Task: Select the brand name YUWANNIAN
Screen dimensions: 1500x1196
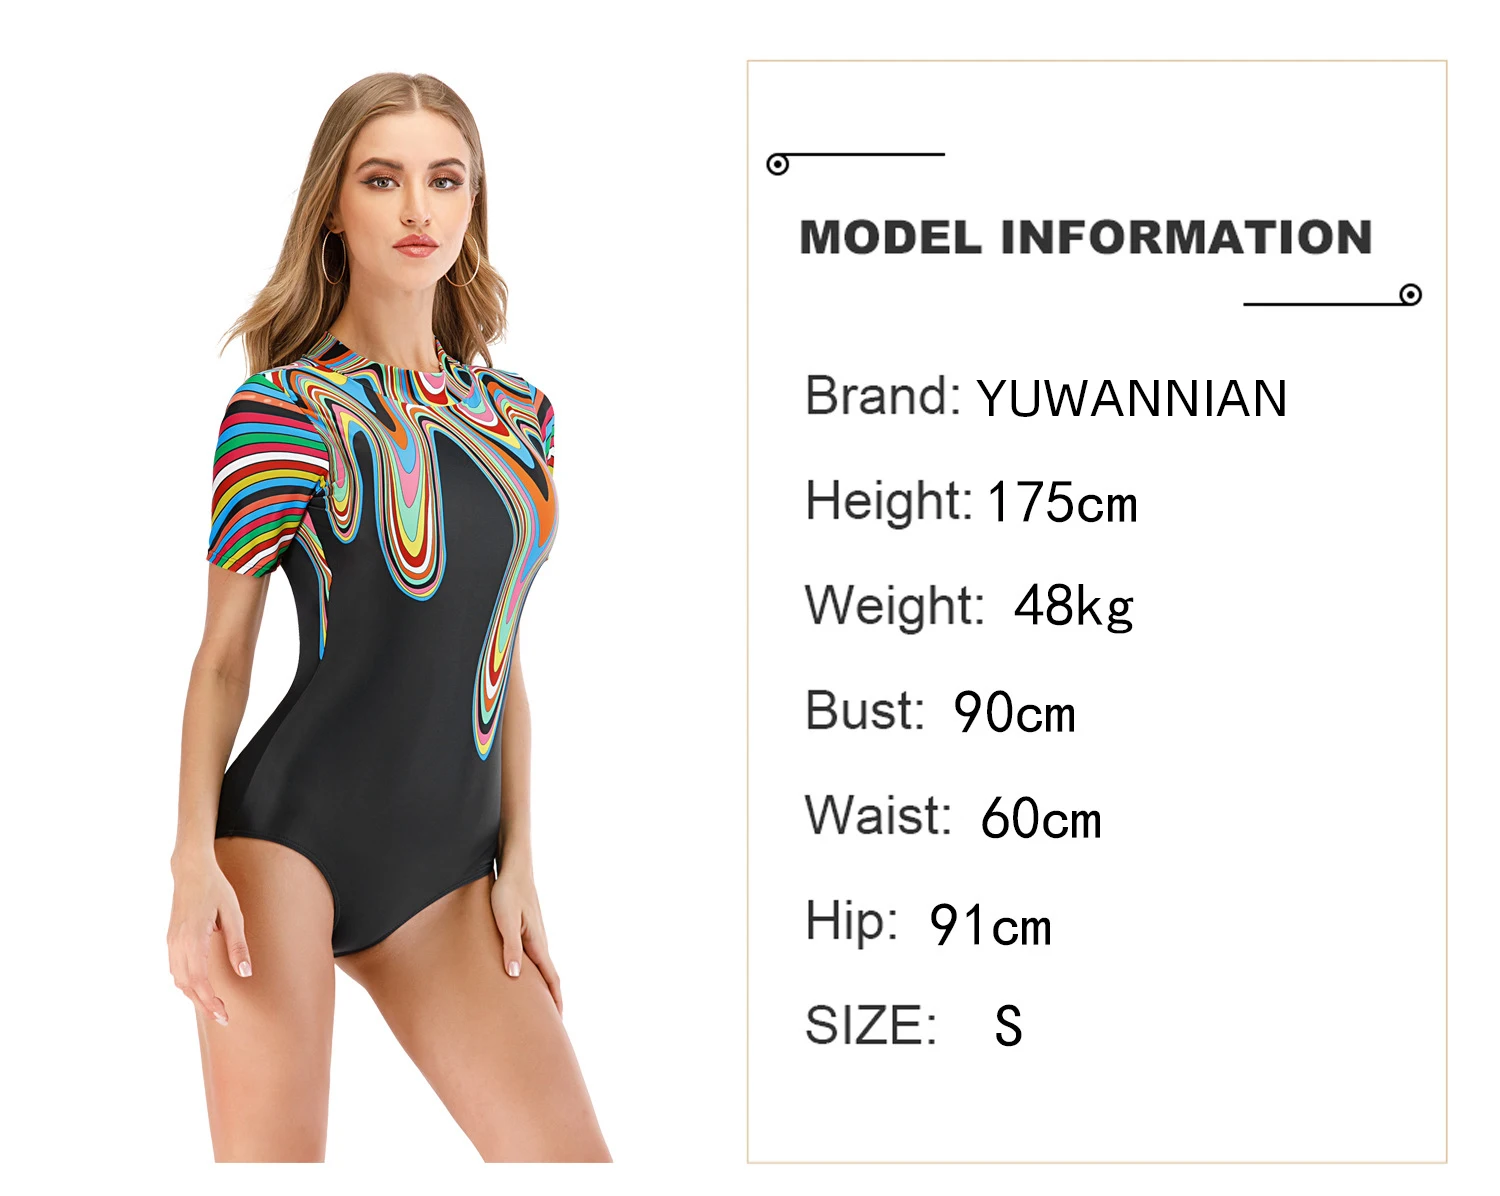Action: point(1131,398)
